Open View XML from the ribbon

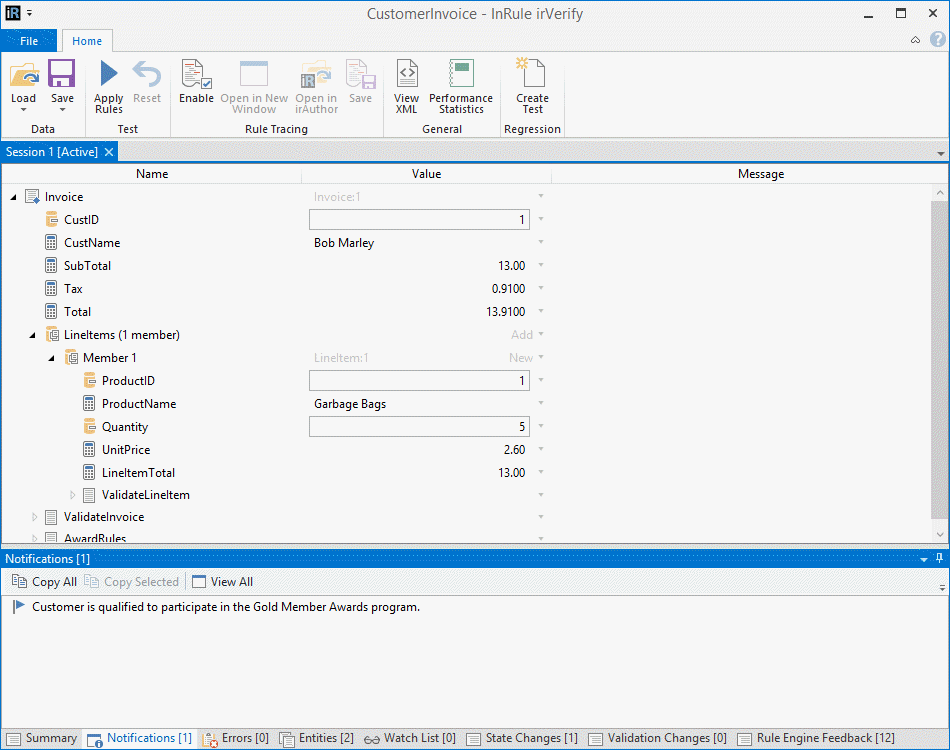click(406, 74)
